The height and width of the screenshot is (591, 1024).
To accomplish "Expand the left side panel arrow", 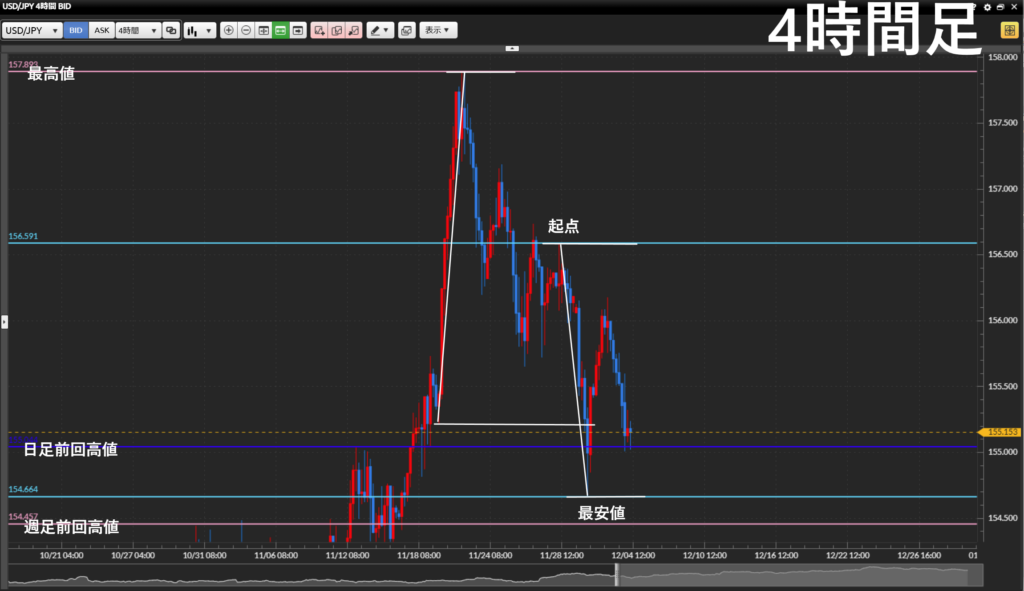I will tap(4, 321).
